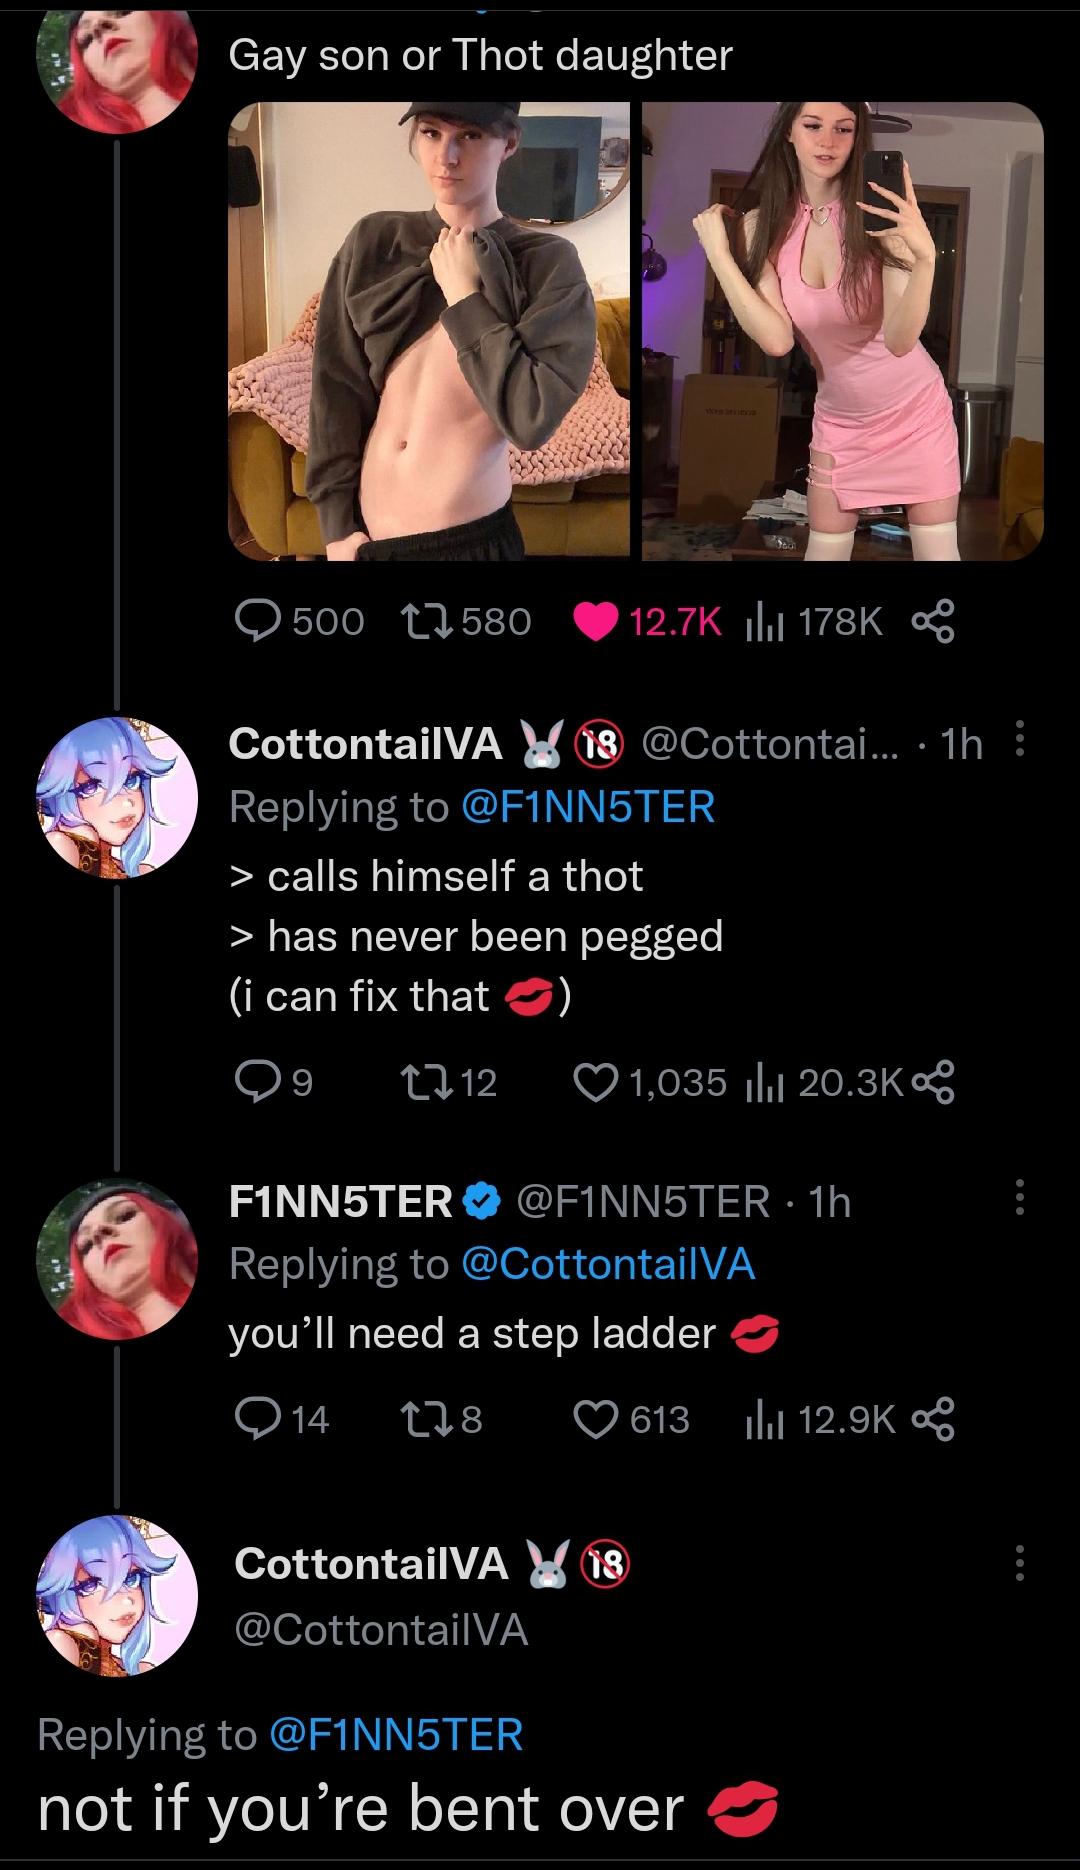
Task: Click the @F1NN5TER mention in CottontailVA's first reply
Action: 588,807
